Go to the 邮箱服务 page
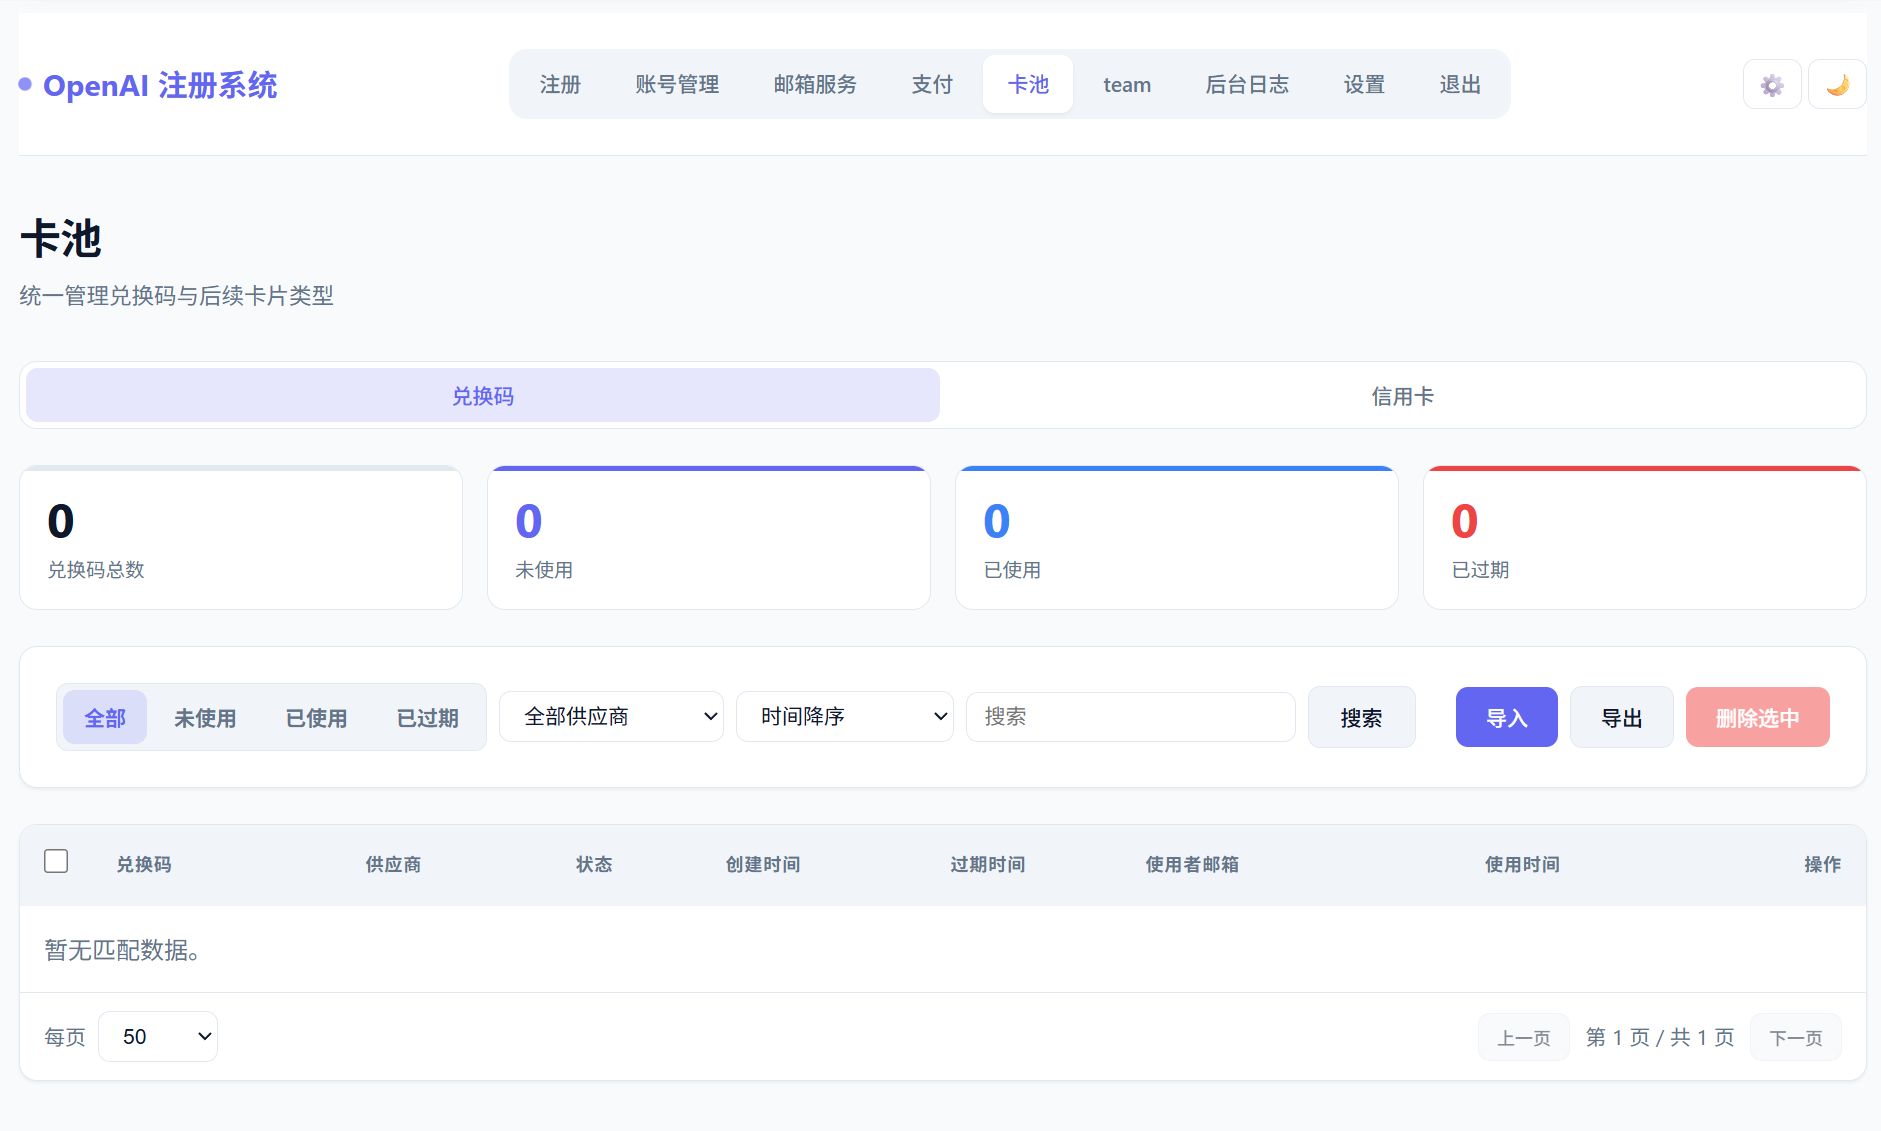The image size is (1881, 1131). pyautogui.click(x=816, y=84)
